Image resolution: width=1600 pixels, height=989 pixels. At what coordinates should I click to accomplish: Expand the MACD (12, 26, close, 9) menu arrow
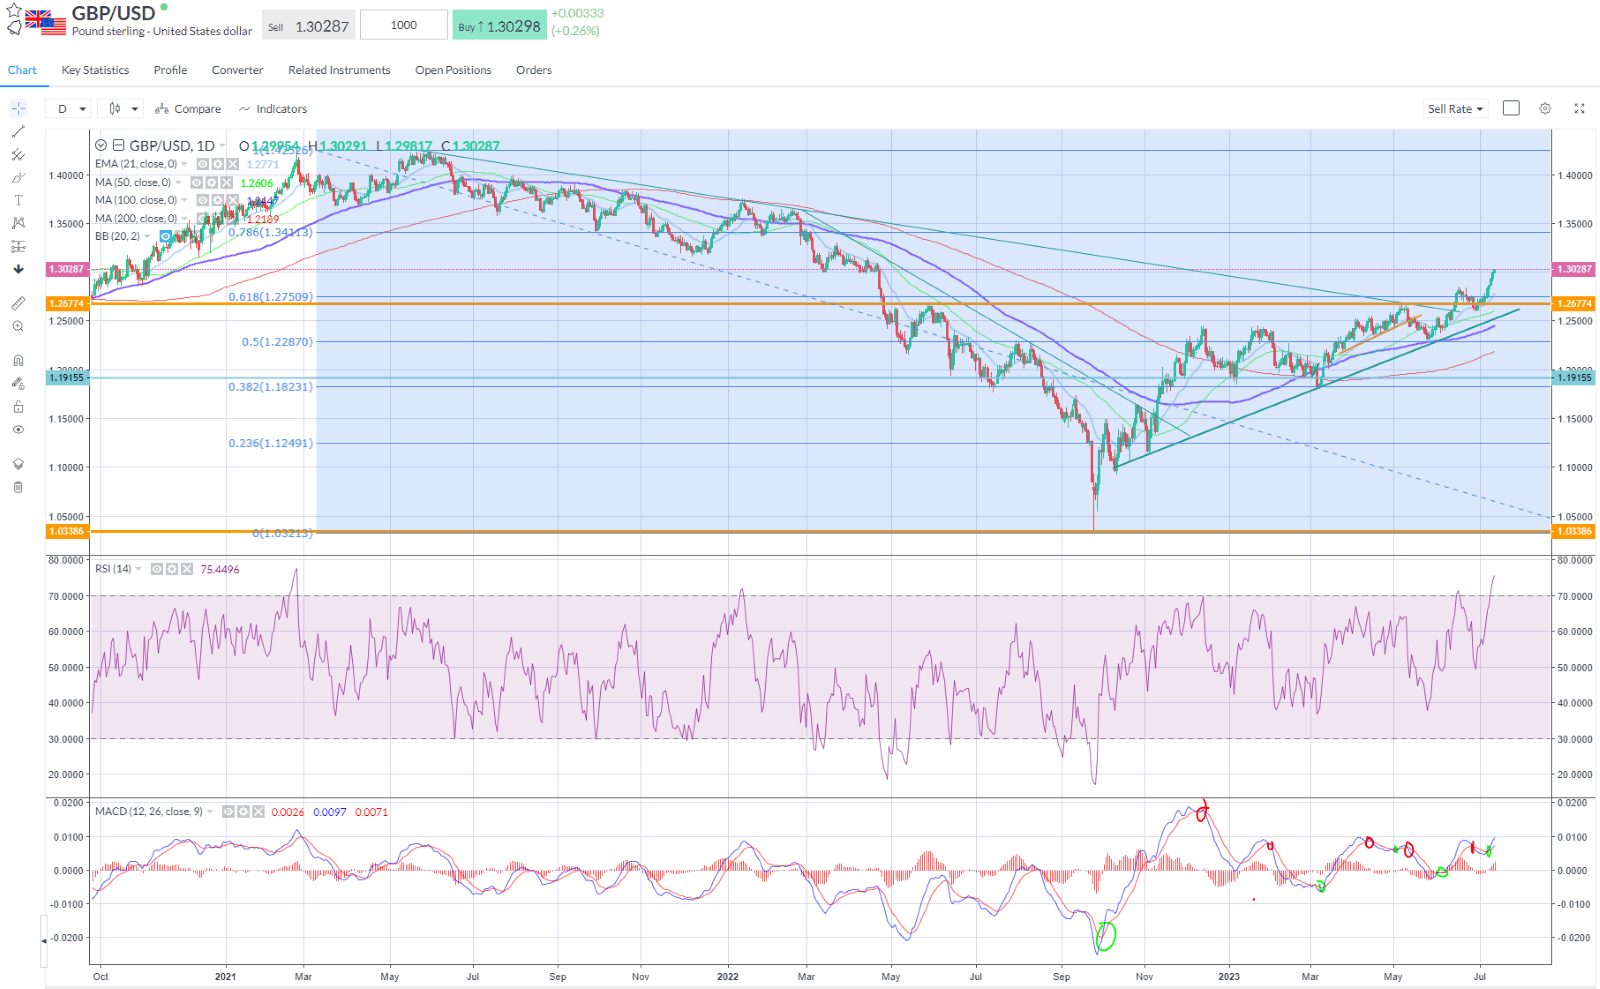pyautogui.click(x=210, y=812)
